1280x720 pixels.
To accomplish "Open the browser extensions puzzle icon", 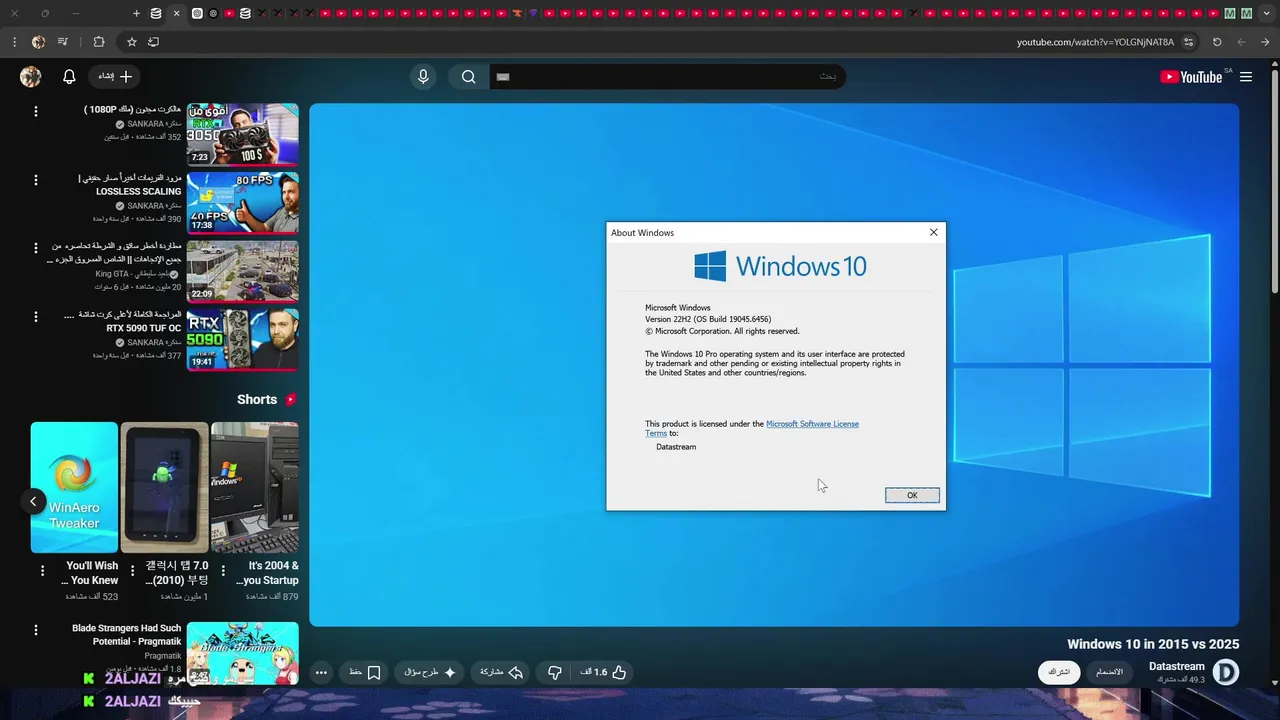I will coord(98,42).
